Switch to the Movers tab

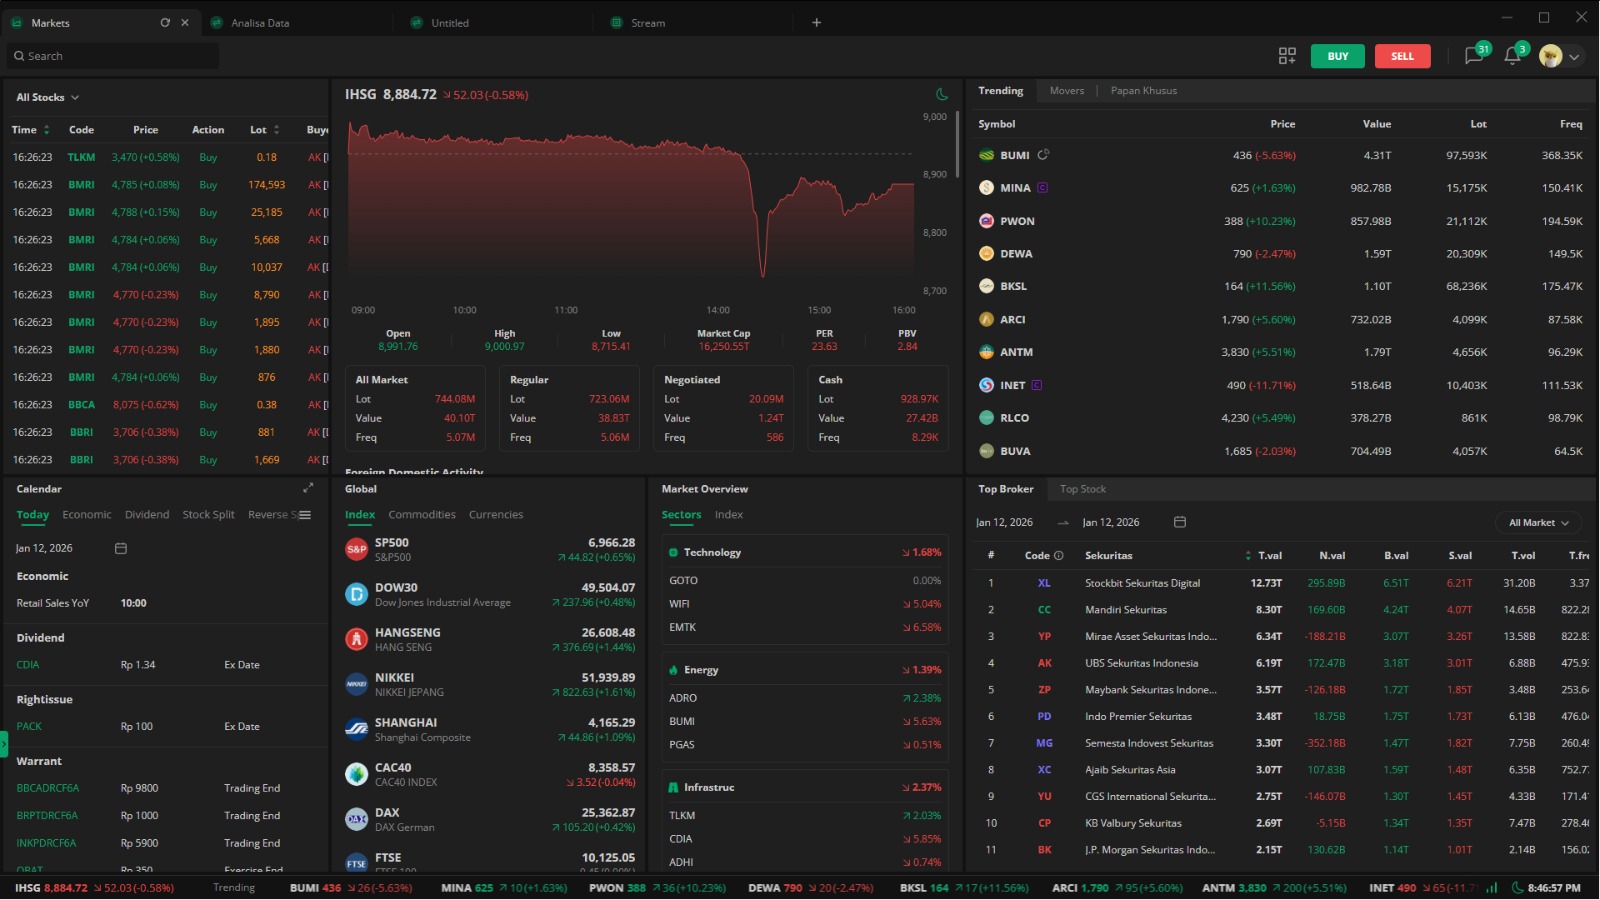click(1066, 91)
